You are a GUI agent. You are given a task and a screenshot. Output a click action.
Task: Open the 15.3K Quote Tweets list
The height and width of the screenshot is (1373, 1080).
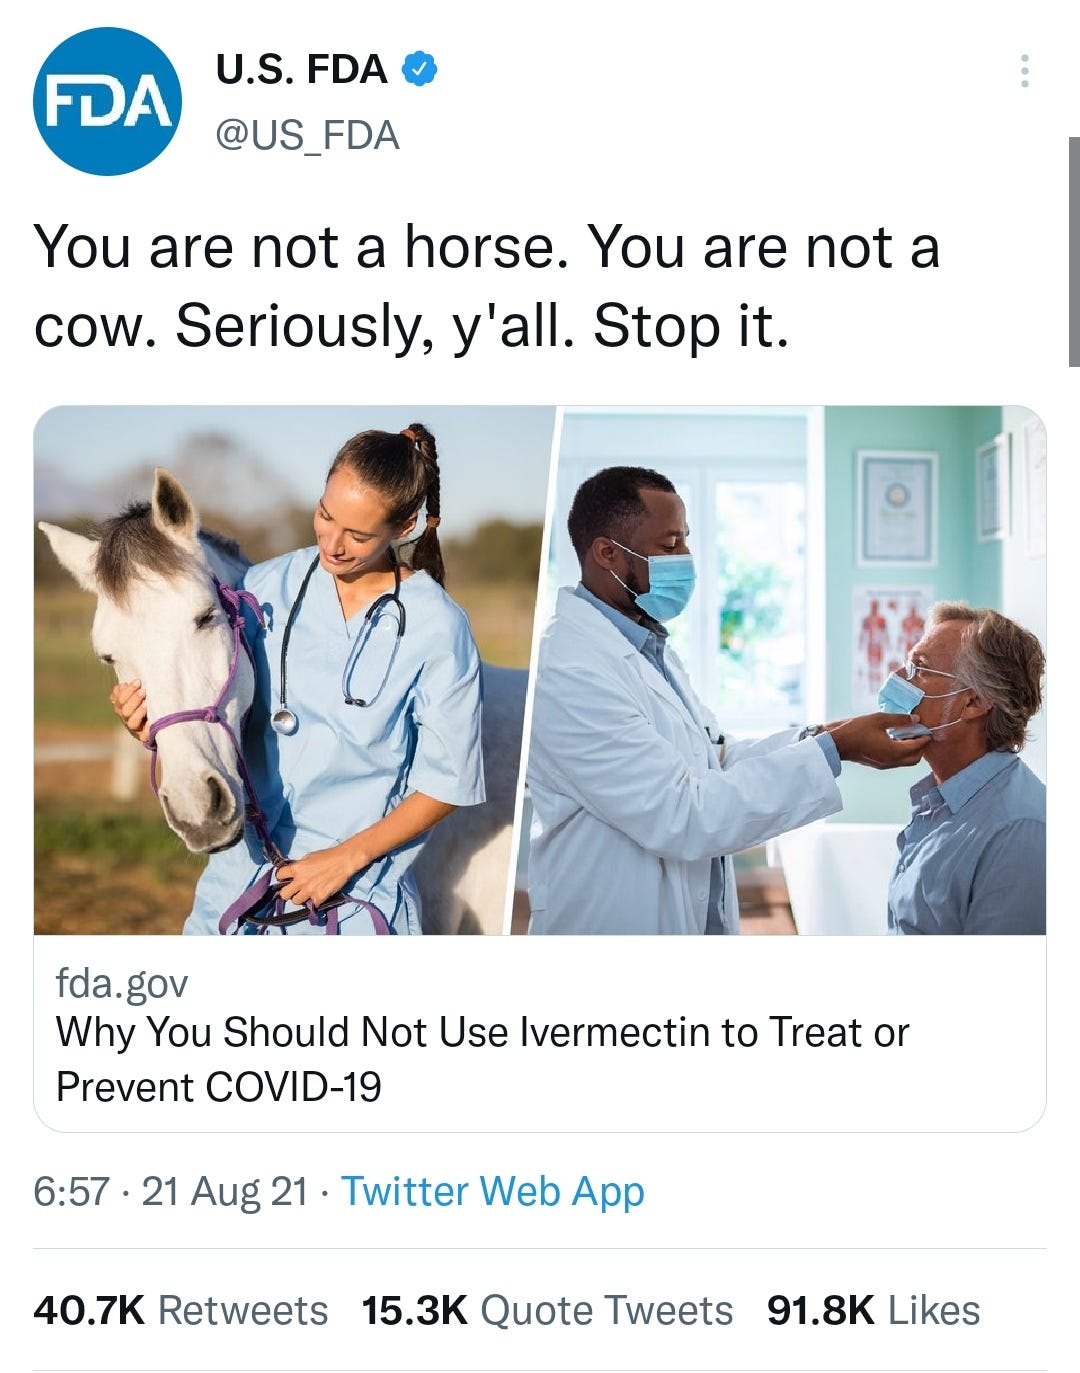pos(417,1306)
